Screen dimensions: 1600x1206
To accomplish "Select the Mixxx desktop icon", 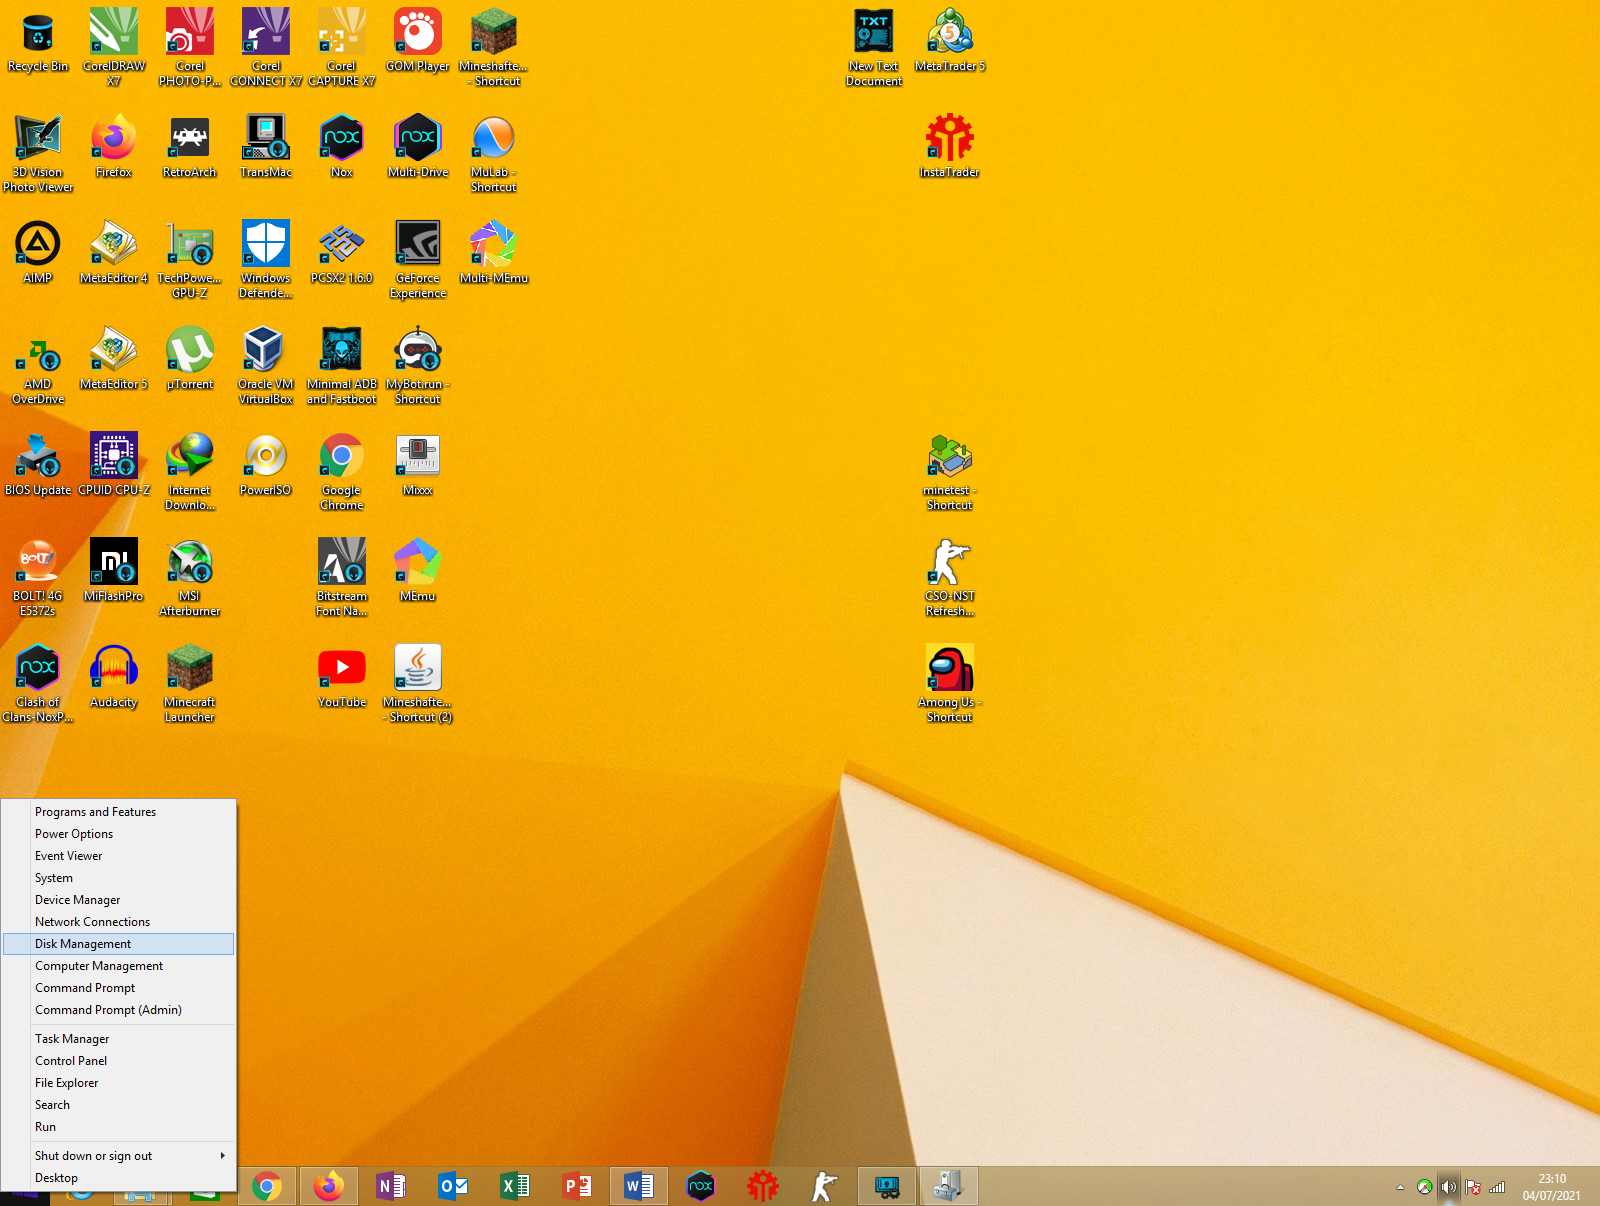I will click(418, 465).
